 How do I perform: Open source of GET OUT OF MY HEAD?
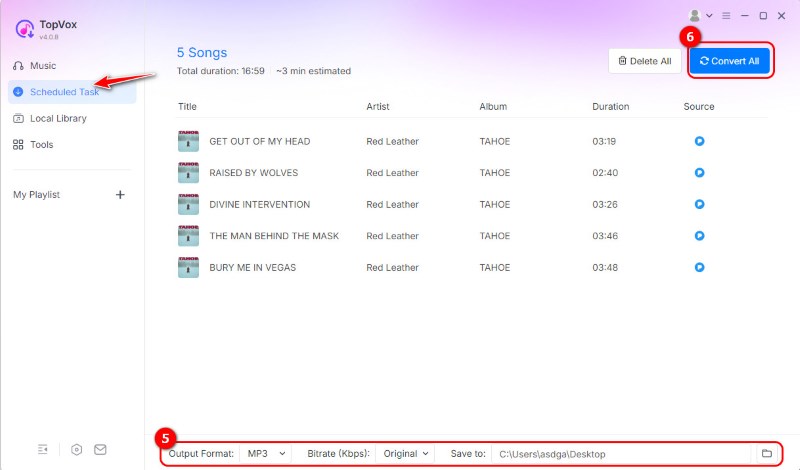[x=699, y=141]
